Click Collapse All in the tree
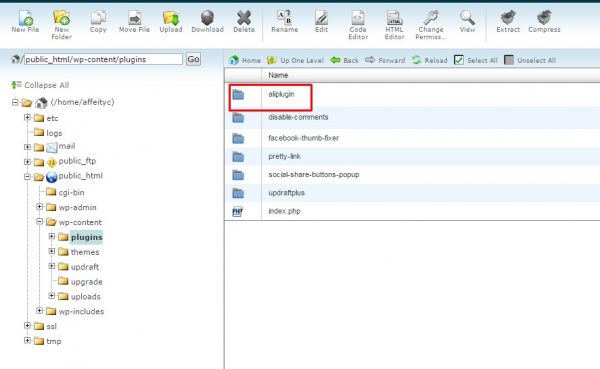600x369 pixels. click(x=41, y=85)
